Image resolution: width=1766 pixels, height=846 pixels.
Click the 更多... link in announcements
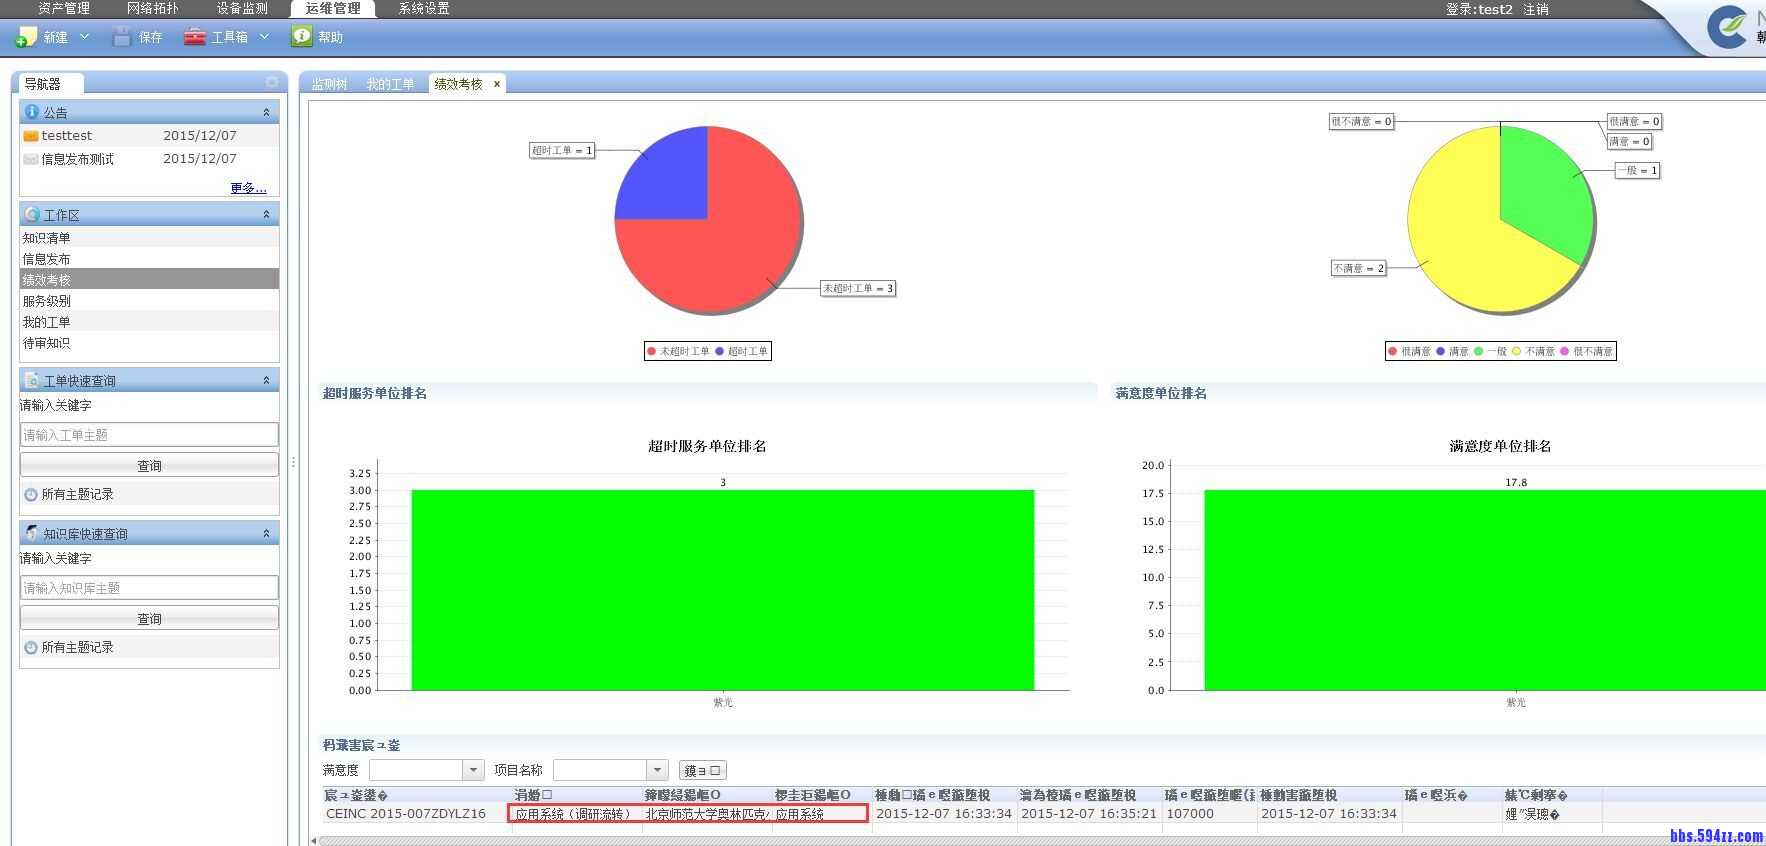[248, 188]
